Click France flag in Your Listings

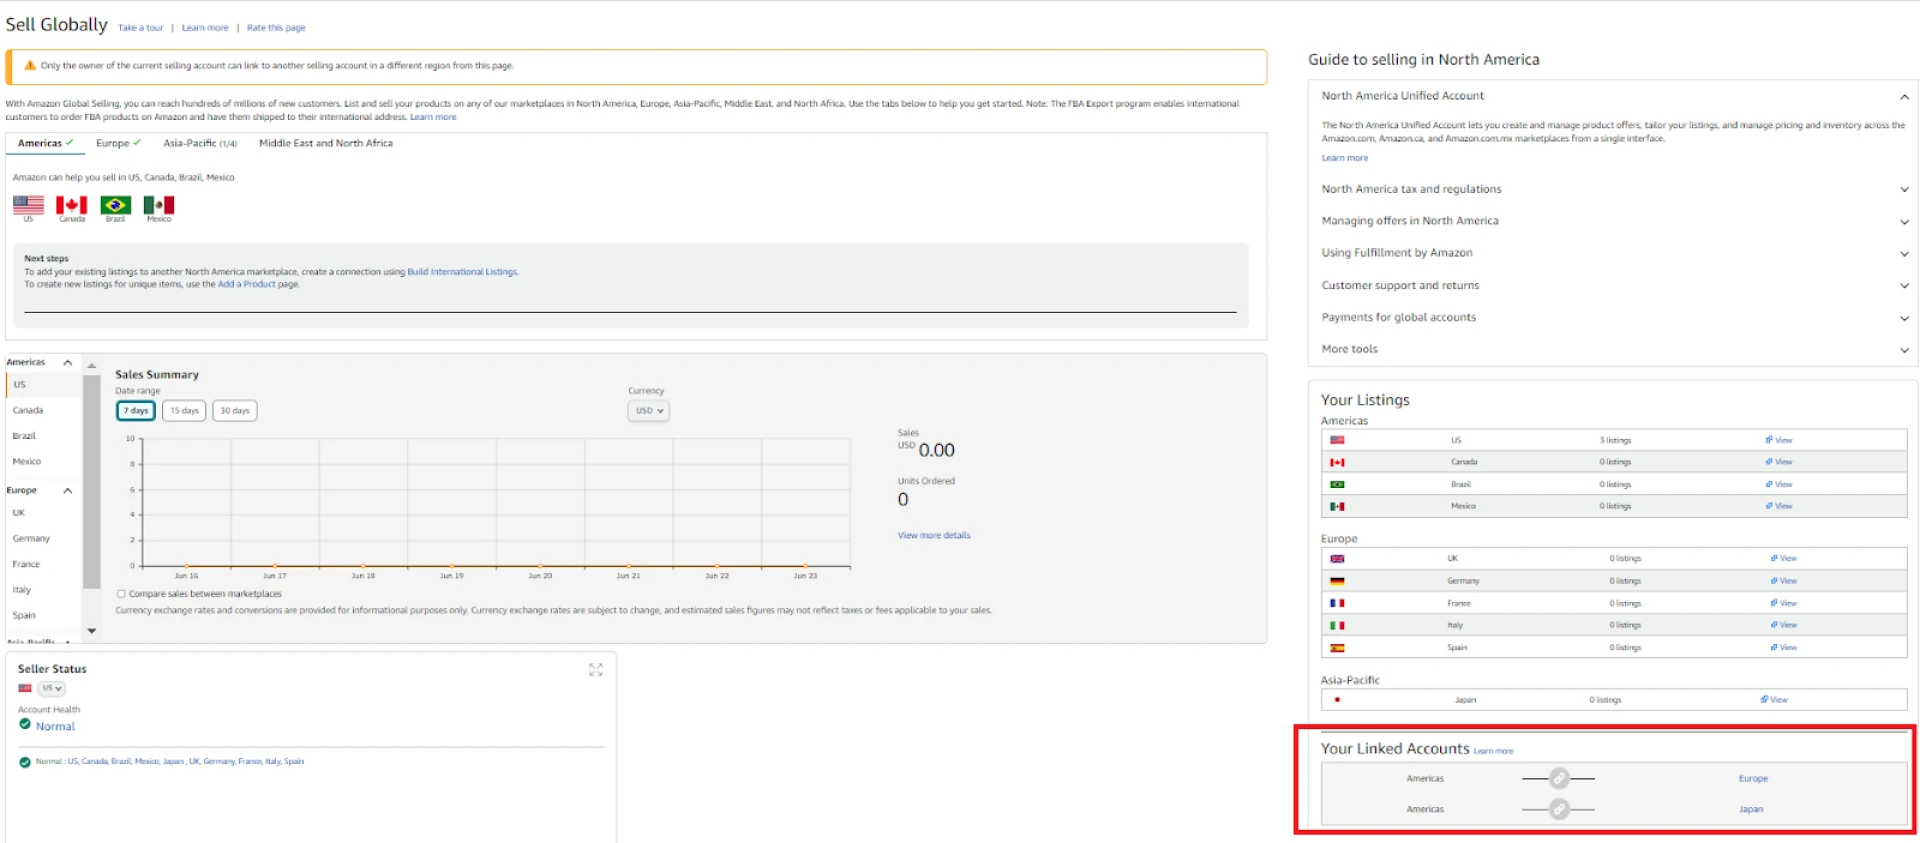point(1337,603)
